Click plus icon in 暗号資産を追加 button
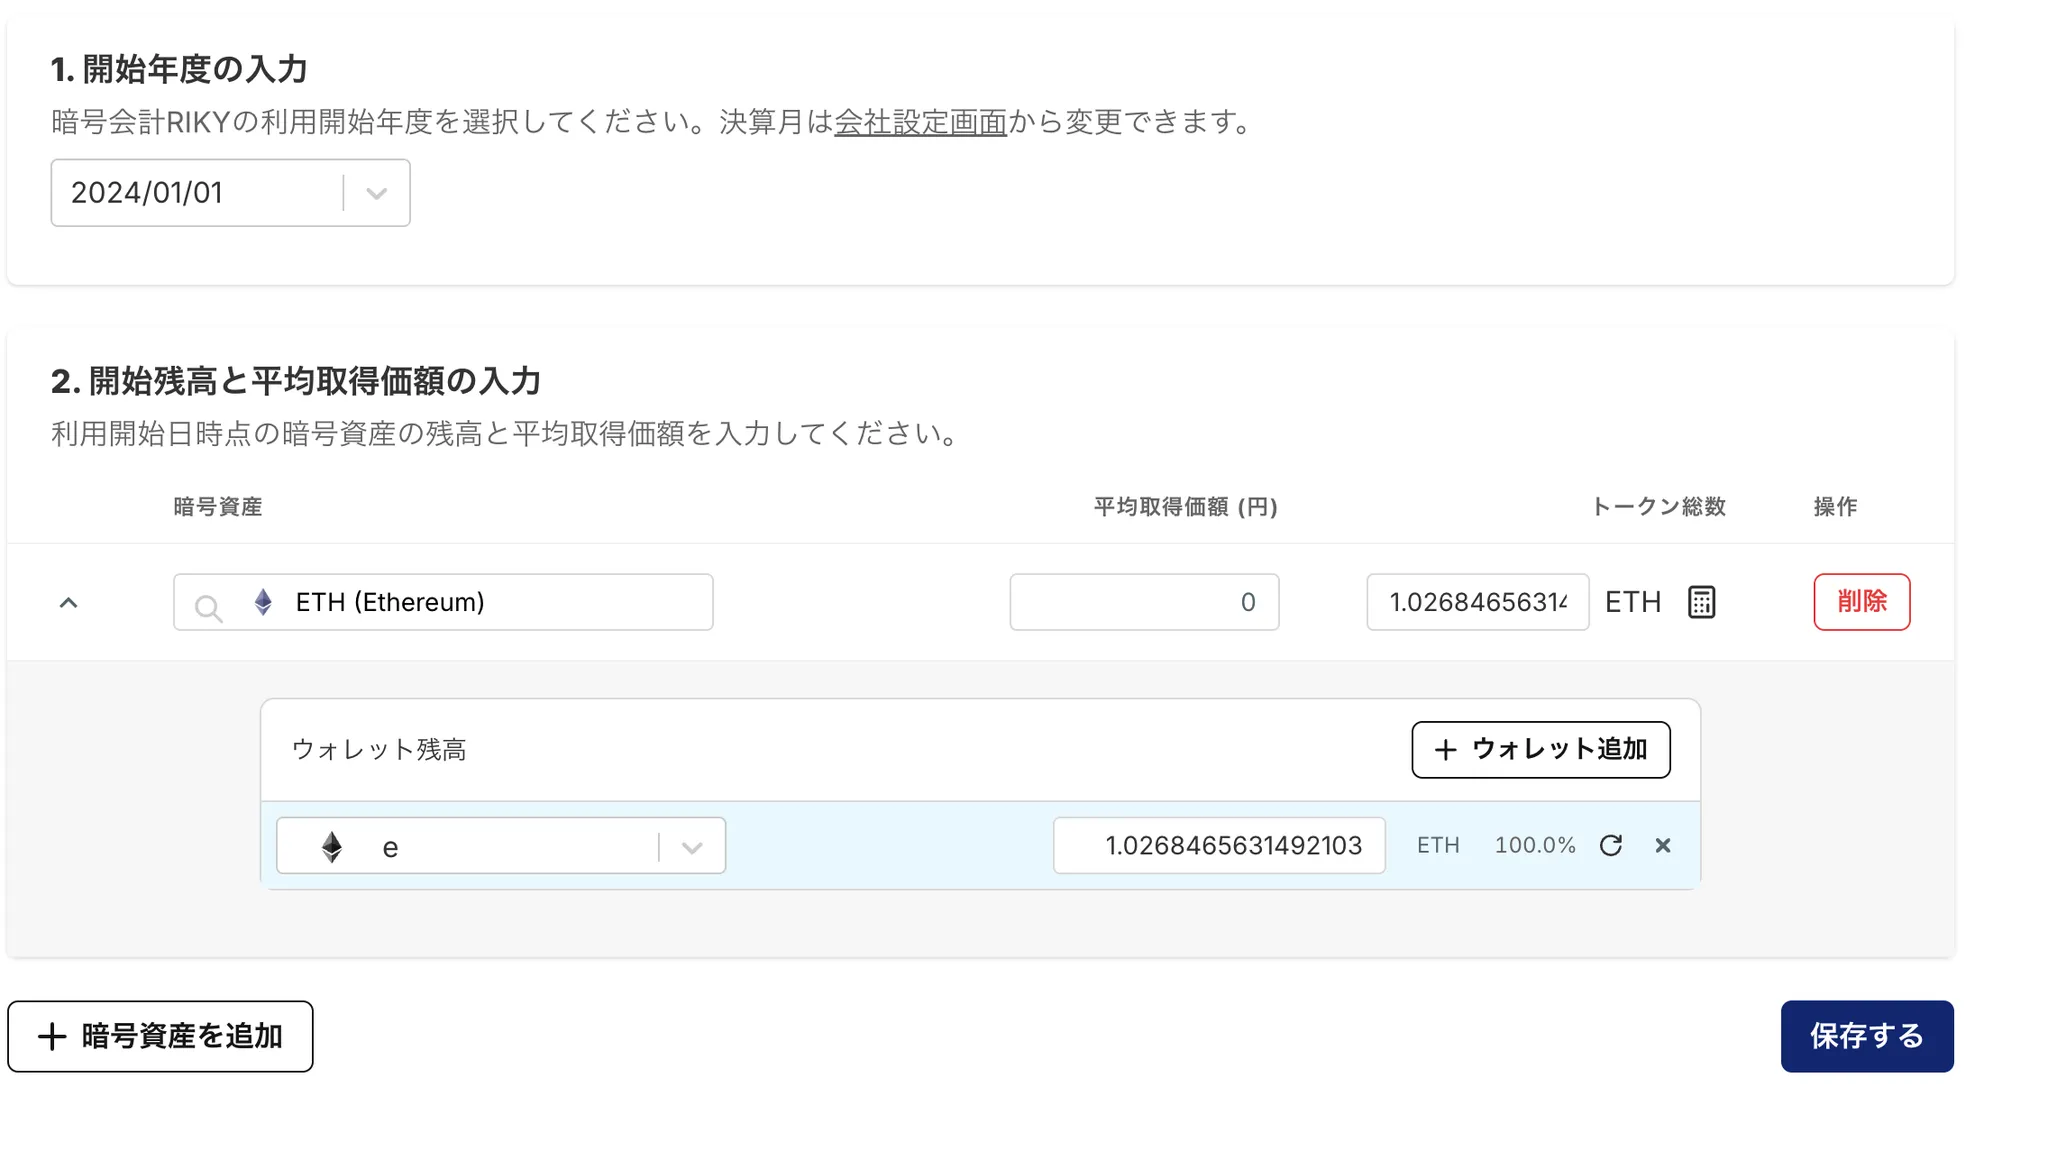This screenshot has height=1150, width=2048. tap(52, 1037)
